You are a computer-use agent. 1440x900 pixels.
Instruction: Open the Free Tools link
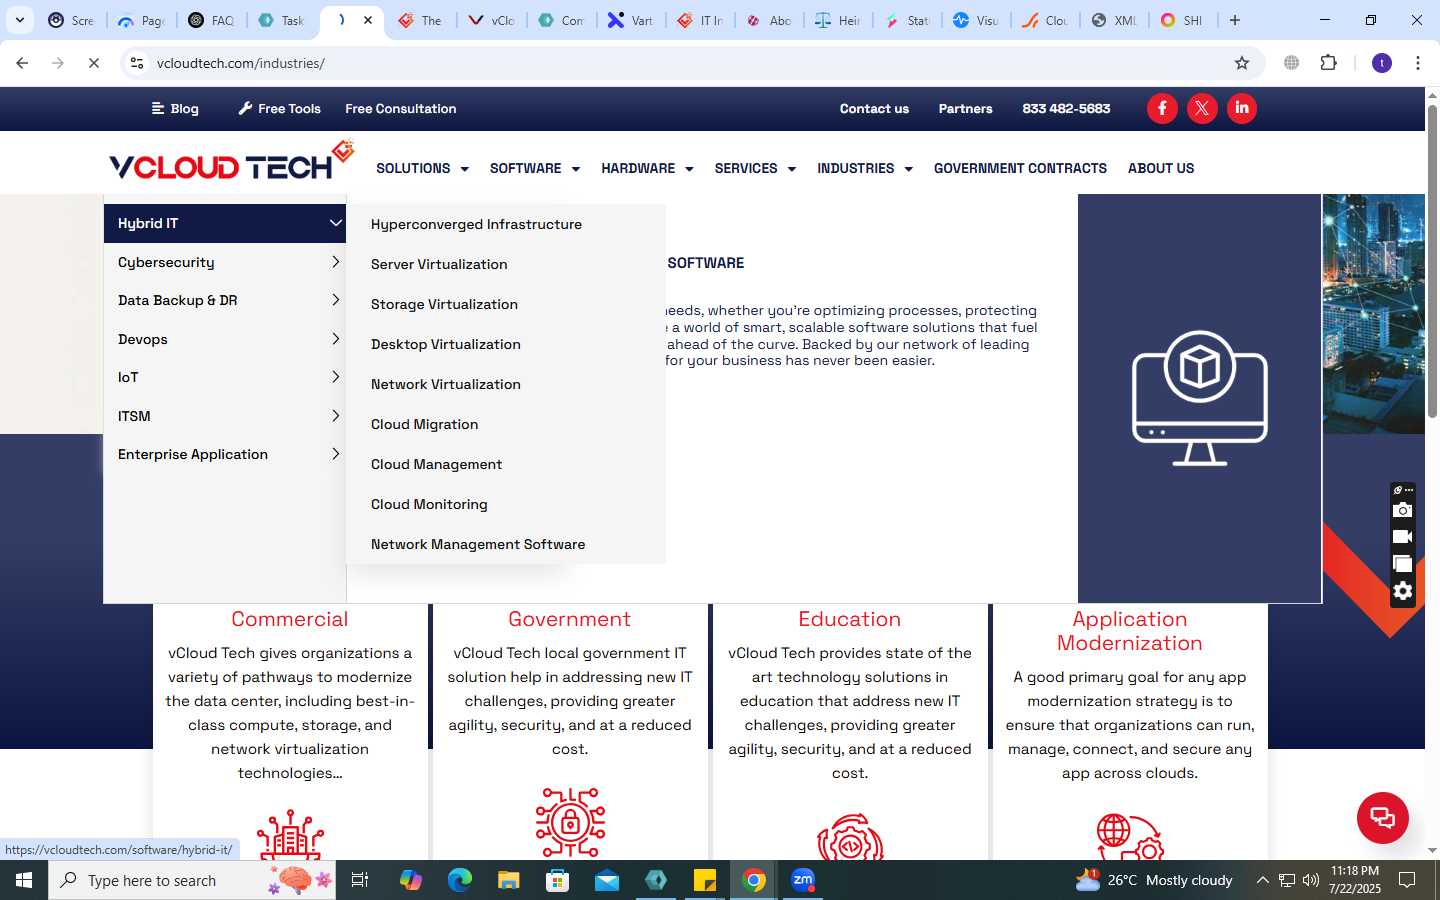(x=279, y=108)
